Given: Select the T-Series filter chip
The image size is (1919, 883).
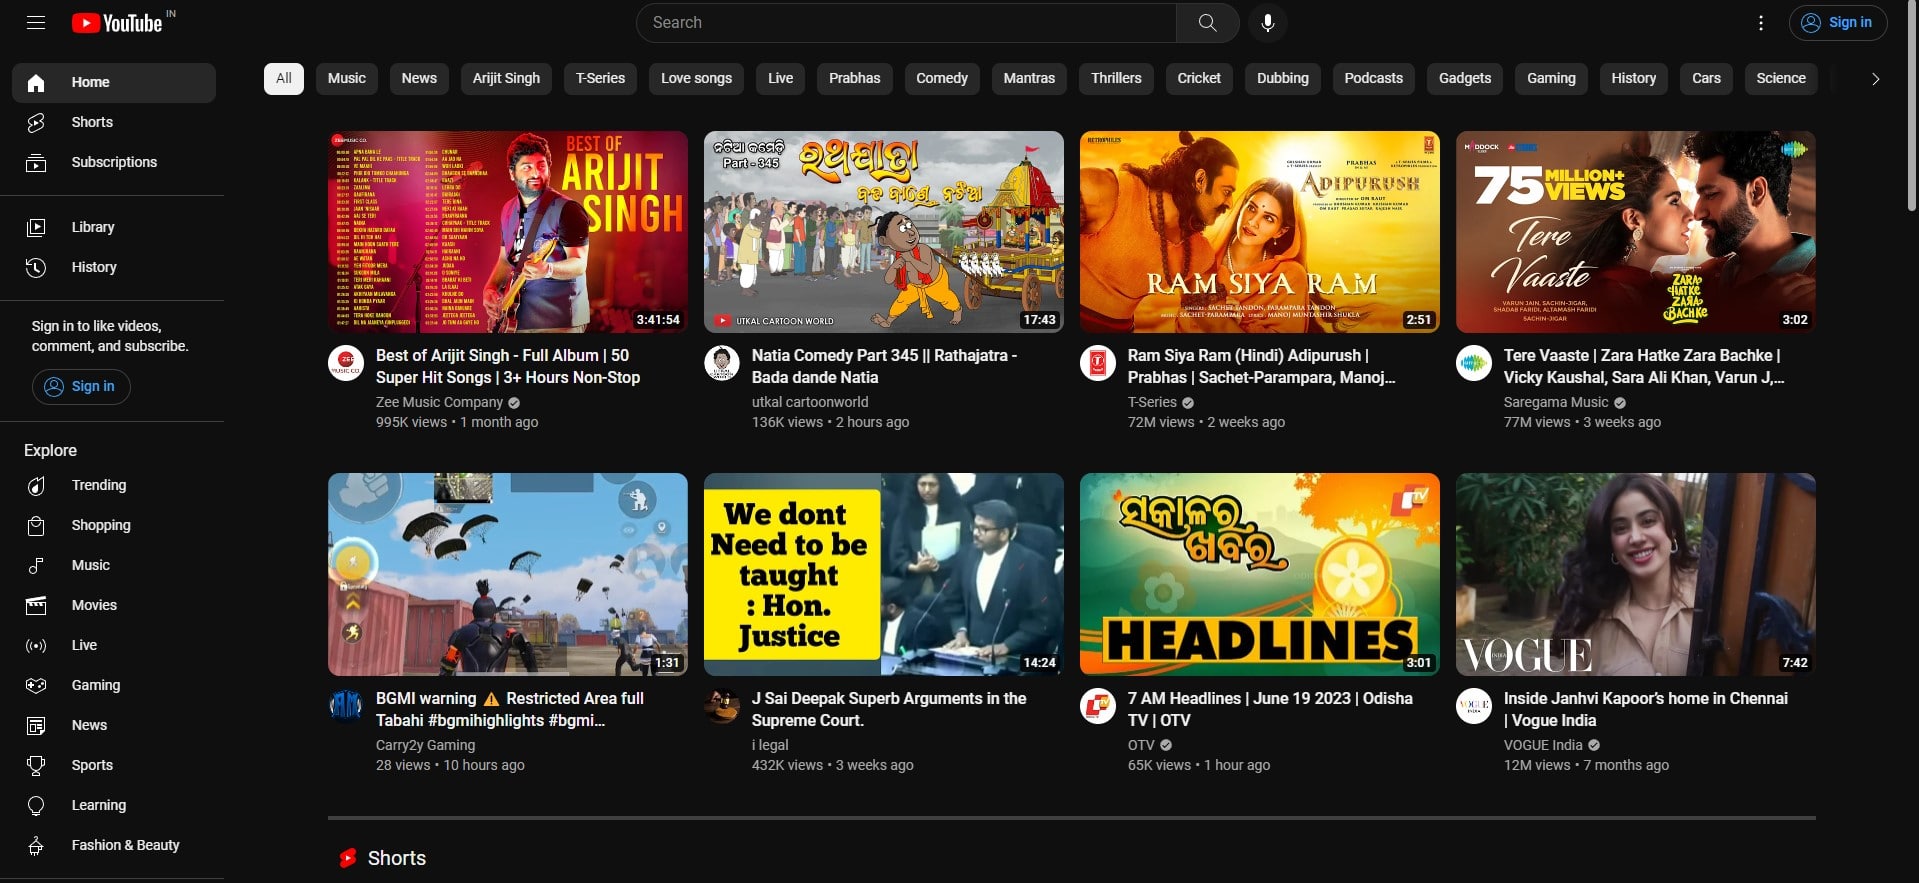Looking at the screenshot, I should point(600,78).
